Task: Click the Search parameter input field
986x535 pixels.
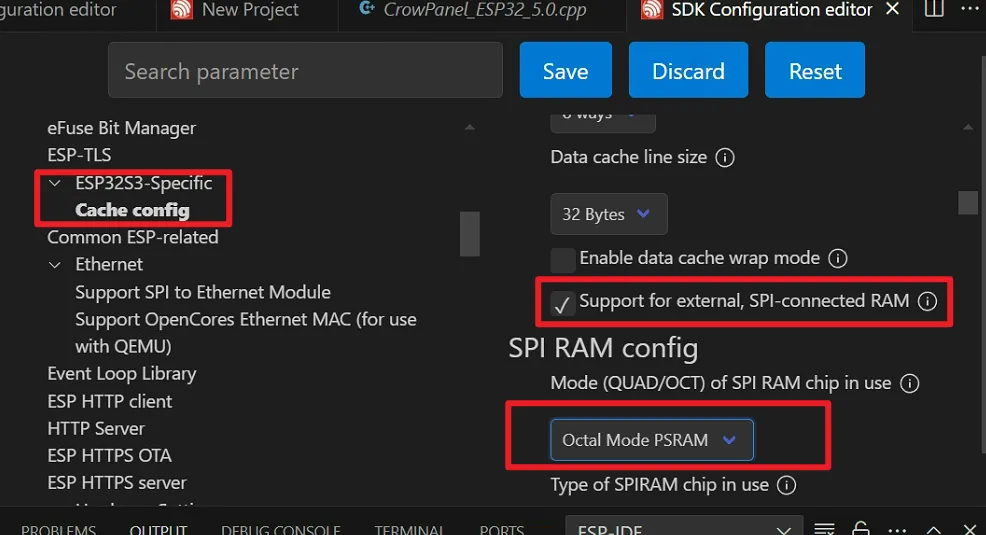Action: [x=305, y=72]
